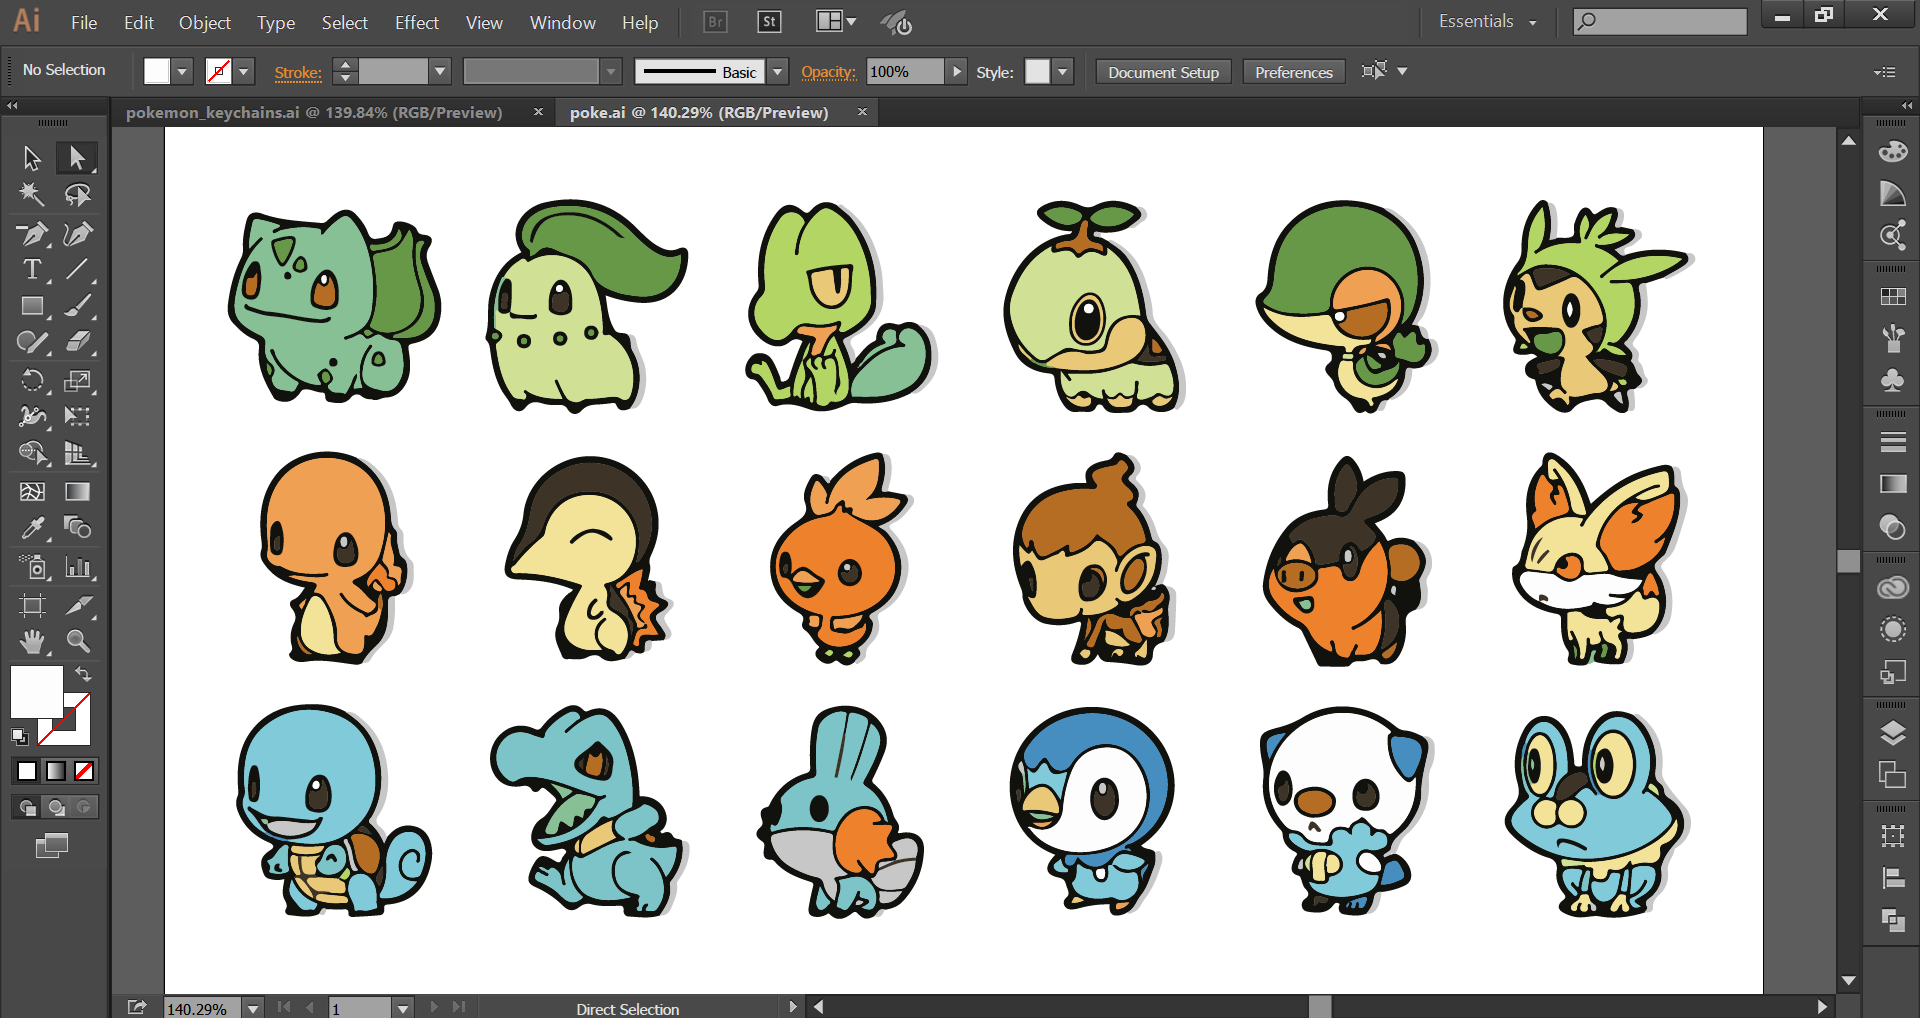
Task: Enable Draw Behind mode
Action: (56, 807)
